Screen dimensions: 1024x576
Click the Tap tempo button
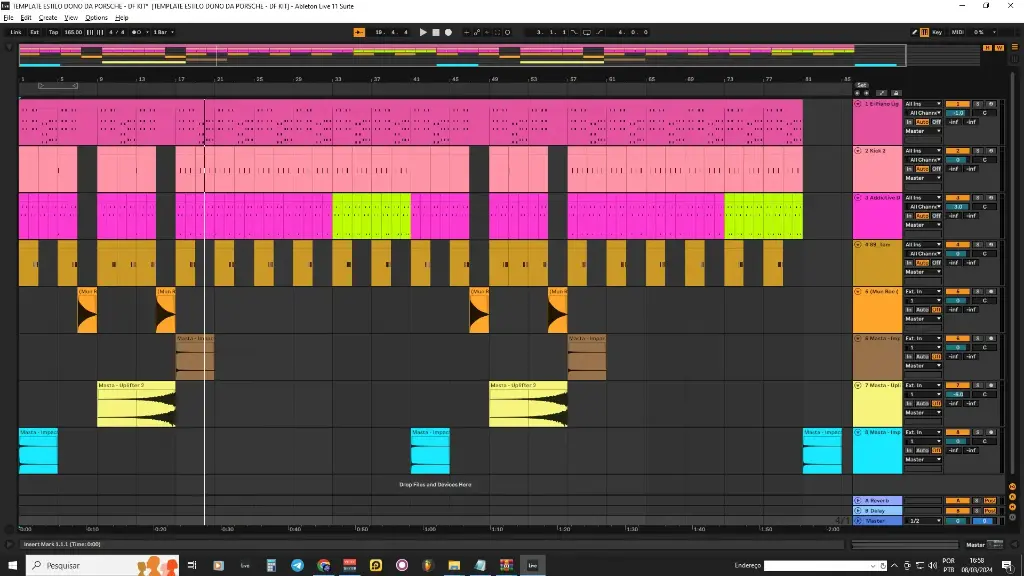[x=54, y=32]
